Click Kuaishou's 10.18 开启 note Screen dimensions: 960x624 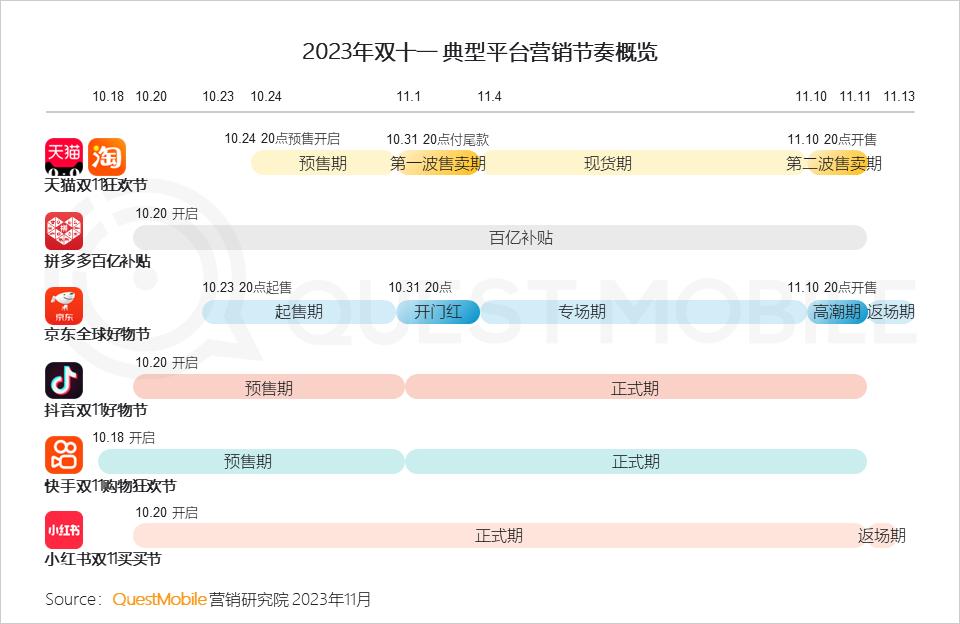(x=124, y=437)
